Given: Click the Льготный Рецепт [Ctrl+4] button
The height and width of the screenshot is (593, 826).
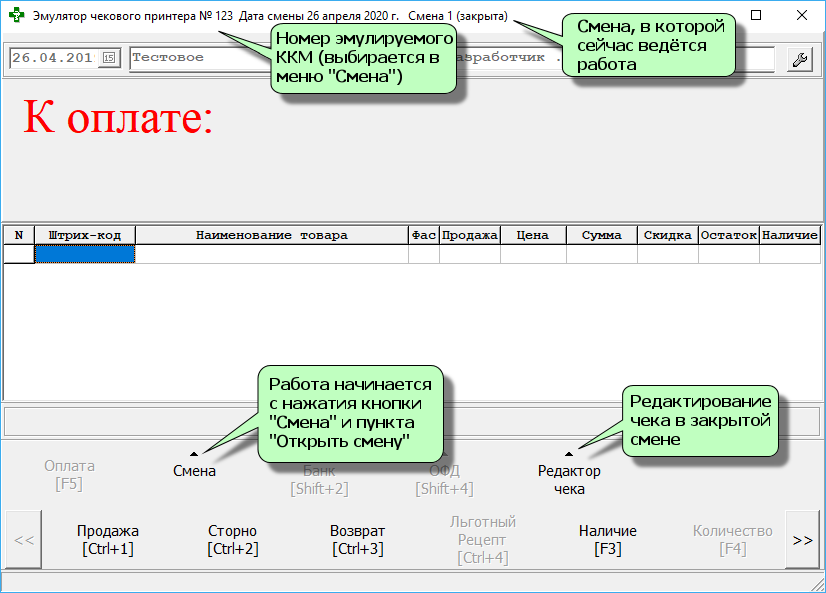Looking at the screenshot, I should [x=482, y=540].
